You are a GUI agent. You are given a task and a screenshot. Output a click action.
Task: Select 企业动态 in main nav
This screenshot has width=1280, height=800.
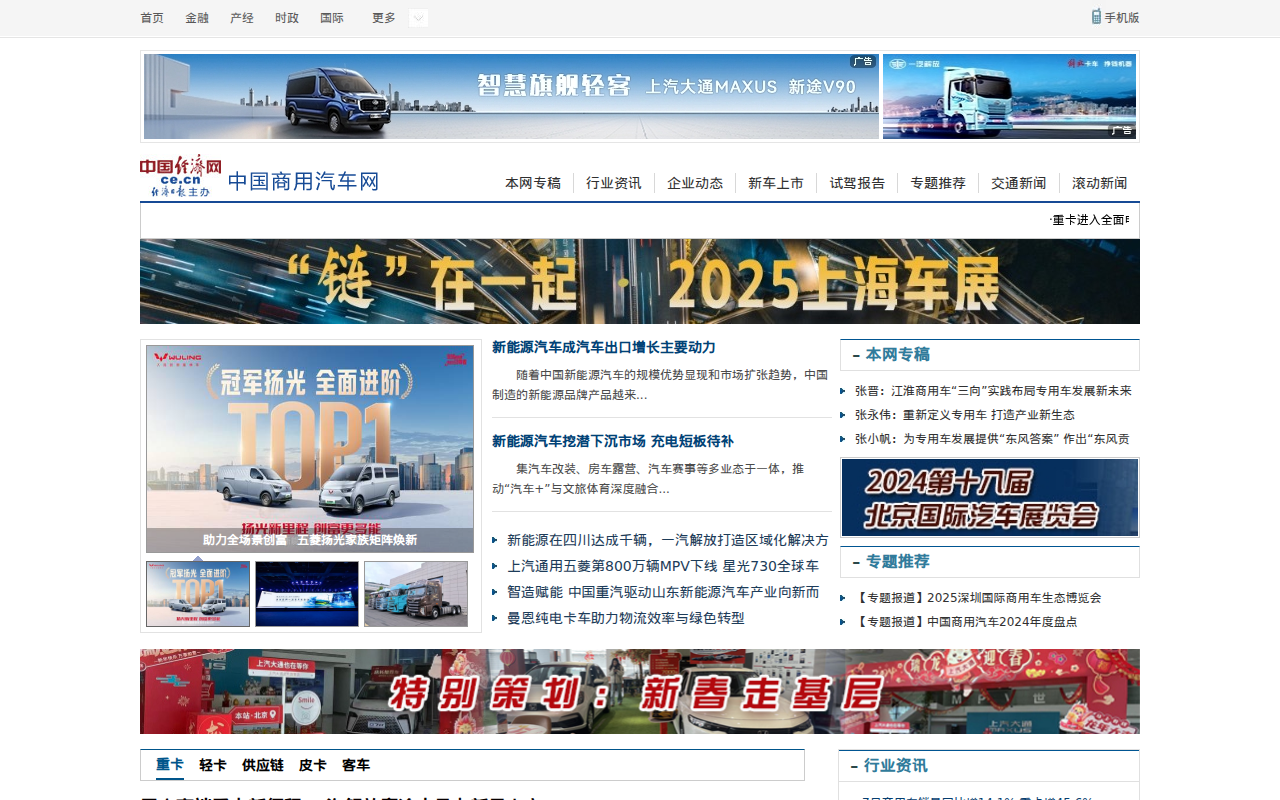(x=695, y=183)
